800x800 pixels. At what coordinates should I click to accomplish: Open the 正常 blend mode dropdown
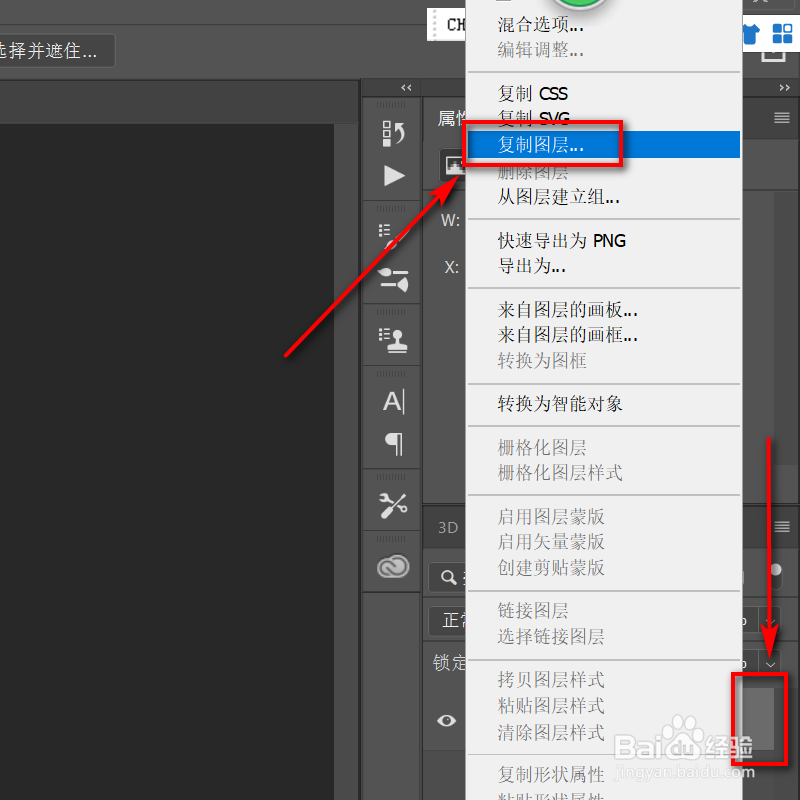[x=449, y=620]
